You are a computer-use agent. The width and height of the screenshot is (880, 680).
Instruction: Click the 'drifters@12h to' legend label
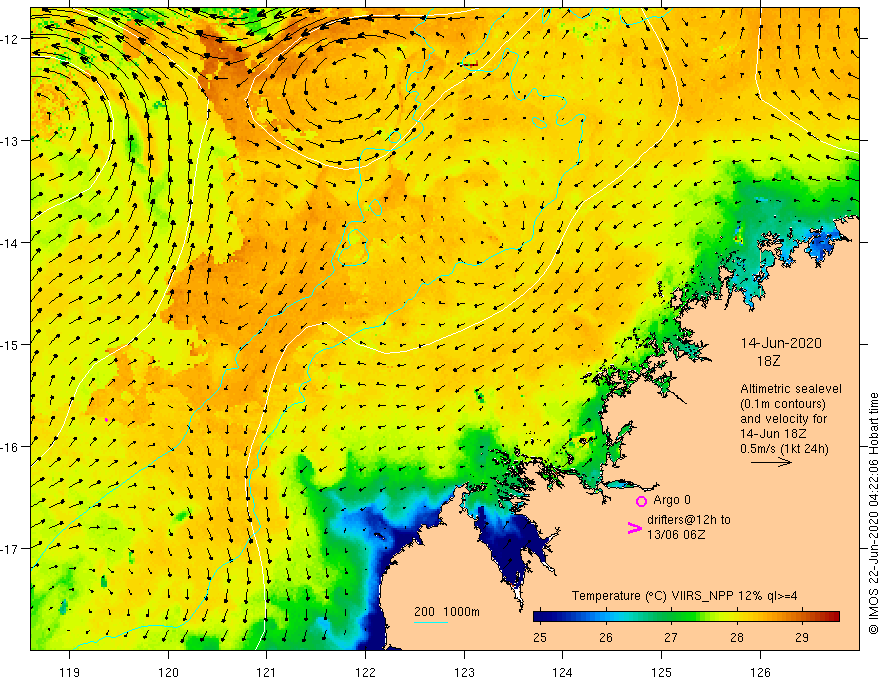(x=689, y=520)
